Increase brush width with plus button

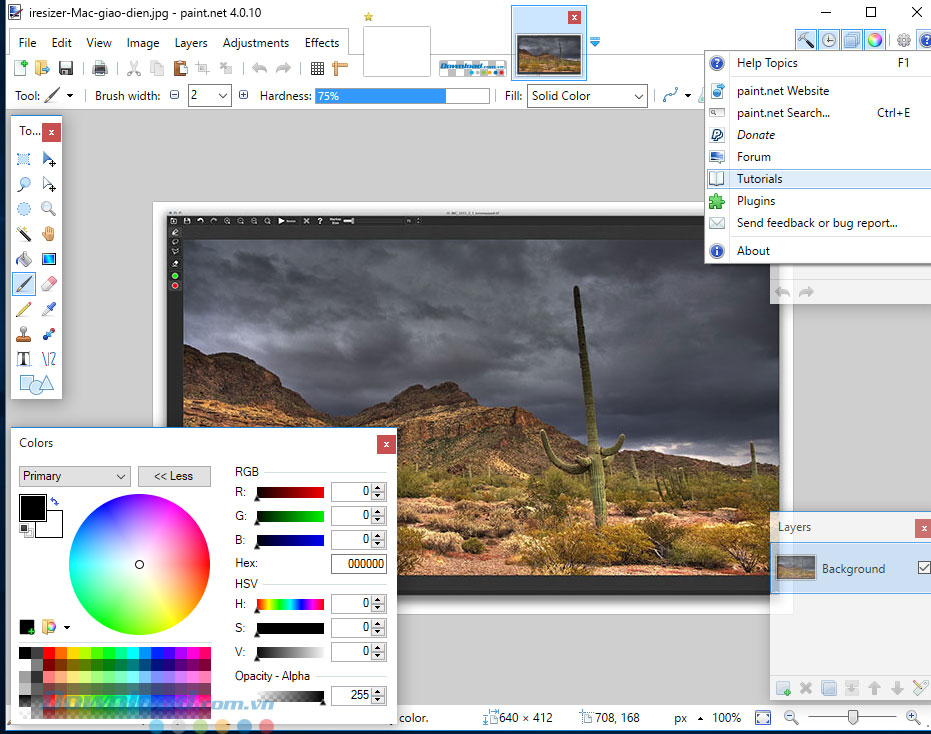[243, 95]
